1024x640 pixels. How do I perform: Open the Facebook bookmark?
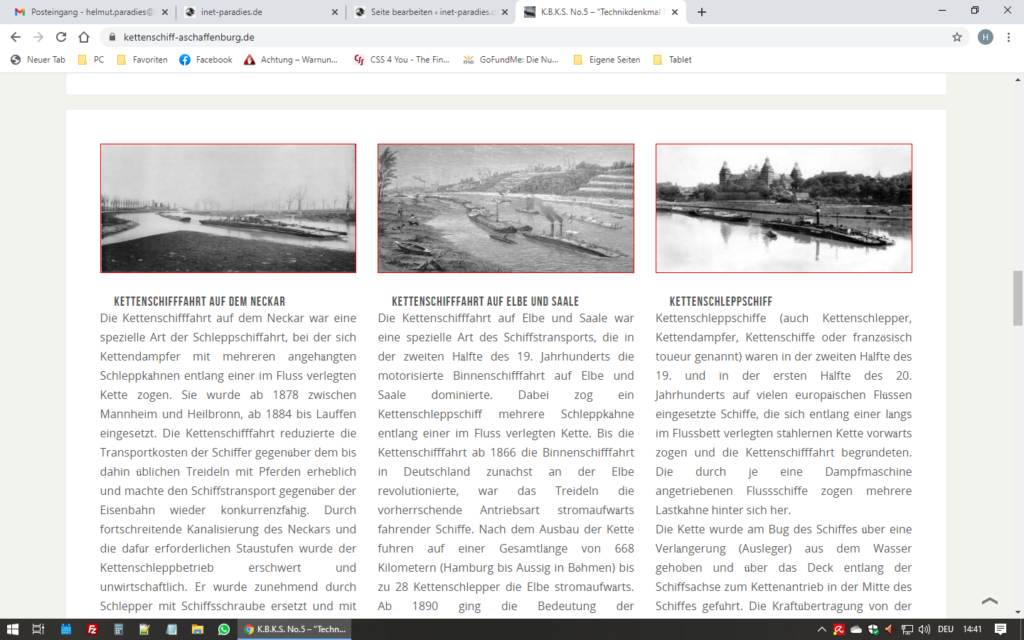click(x=205, y=59)
